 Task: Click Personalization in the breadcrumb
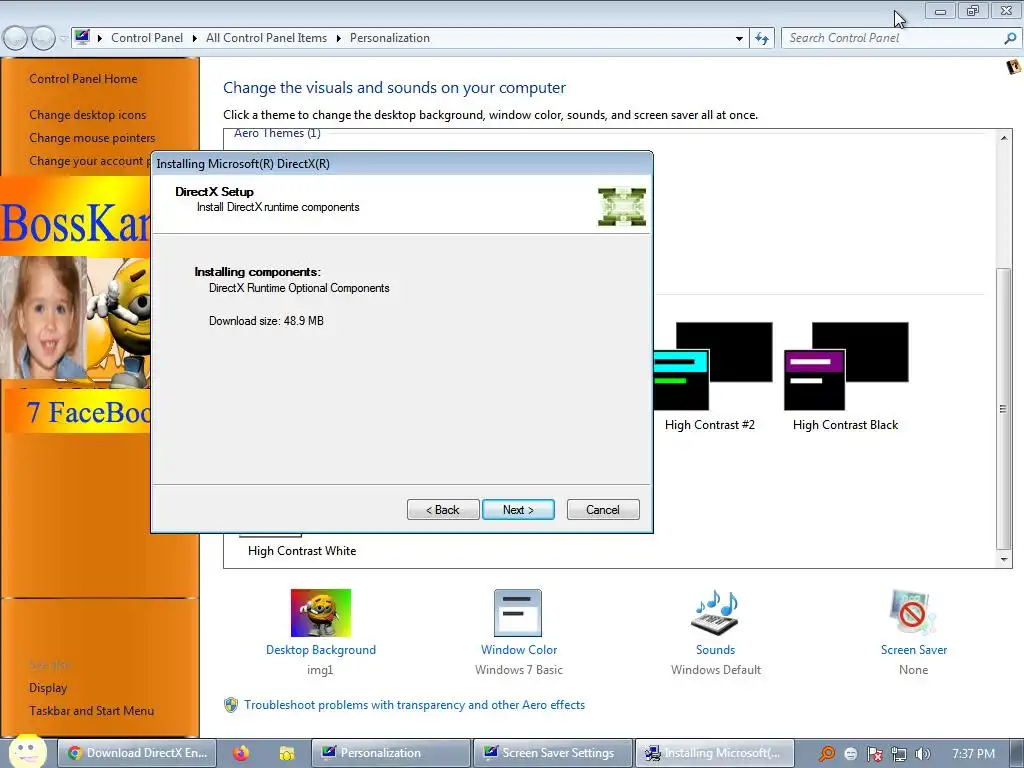390,38
